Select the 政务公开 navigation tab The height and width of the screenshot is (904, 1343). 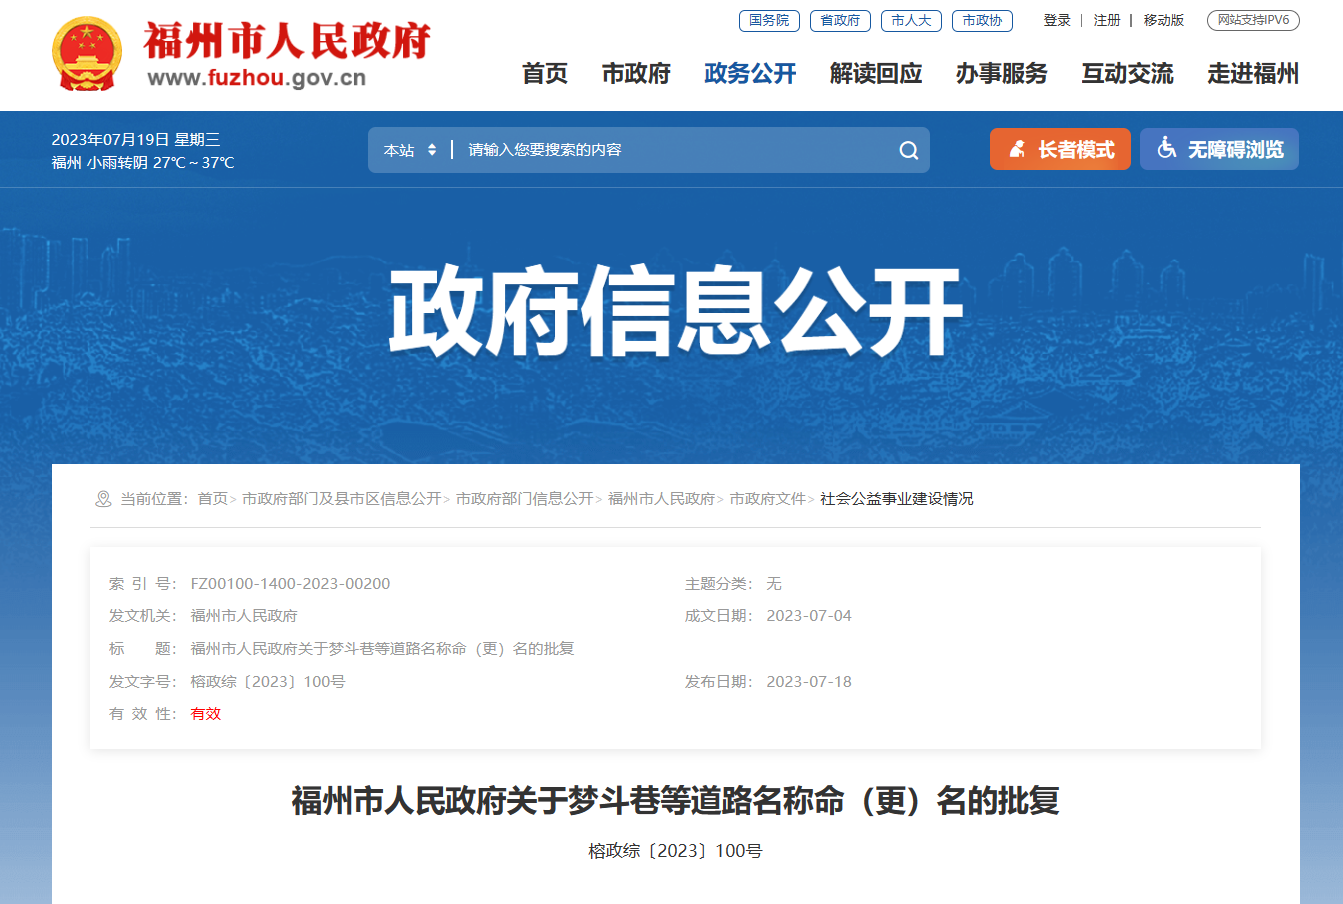click(x=750, y=73)
